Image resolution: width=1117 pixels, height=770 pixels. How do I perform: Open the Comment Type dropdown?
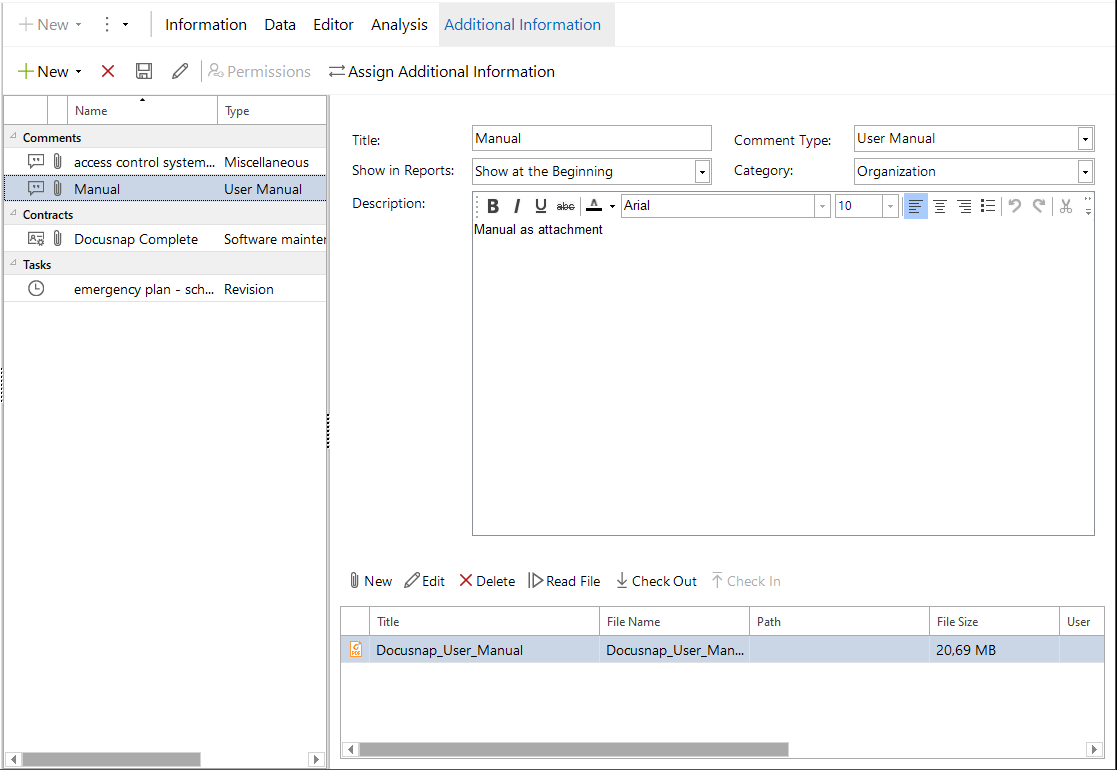tap(1085, 139)
